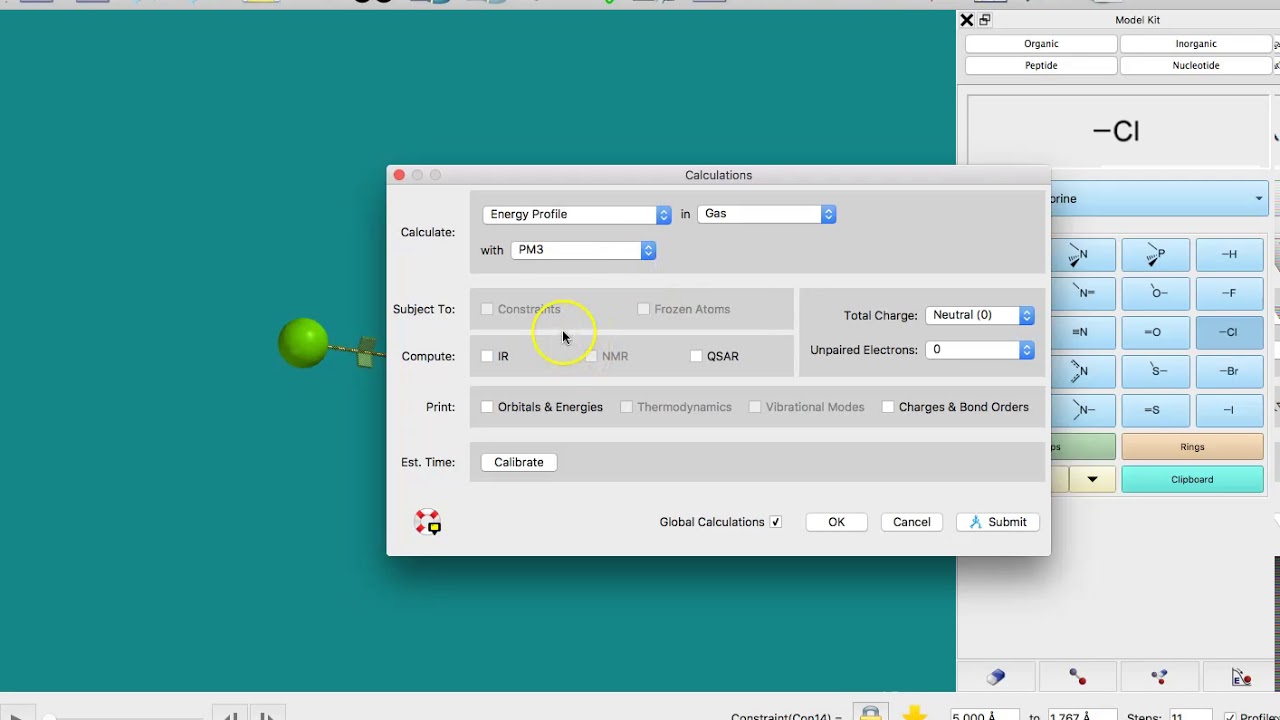Select the –S– sulfur fragment button
Image resolution: width=1280 pixels, height=720 pixels.
[1156, 371]
